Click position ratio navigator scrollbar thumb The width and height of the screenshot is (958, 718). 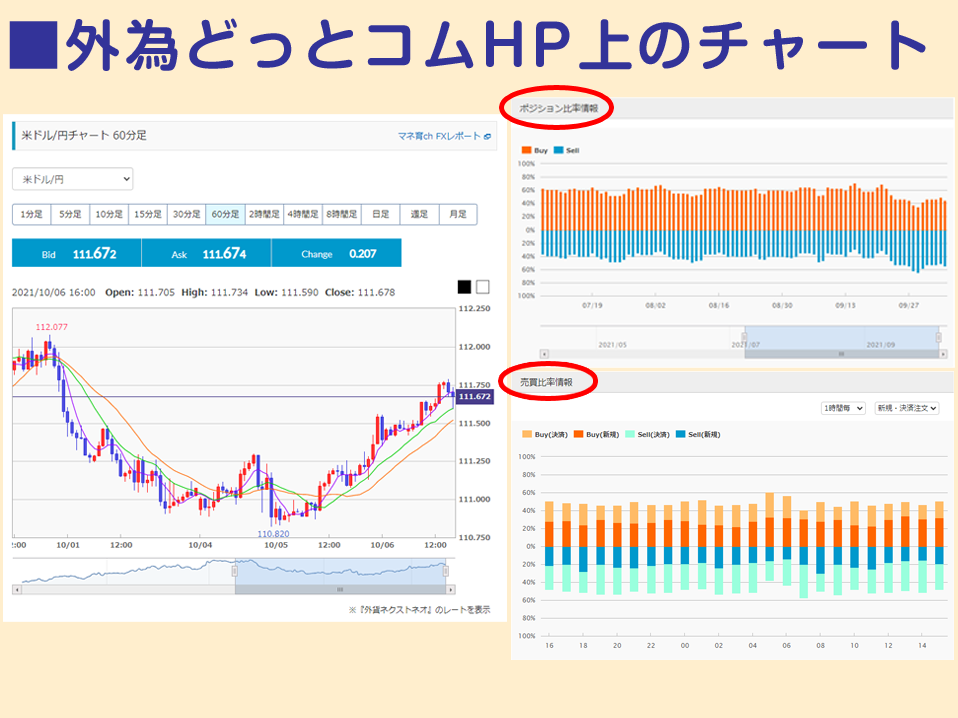[841, 354]
